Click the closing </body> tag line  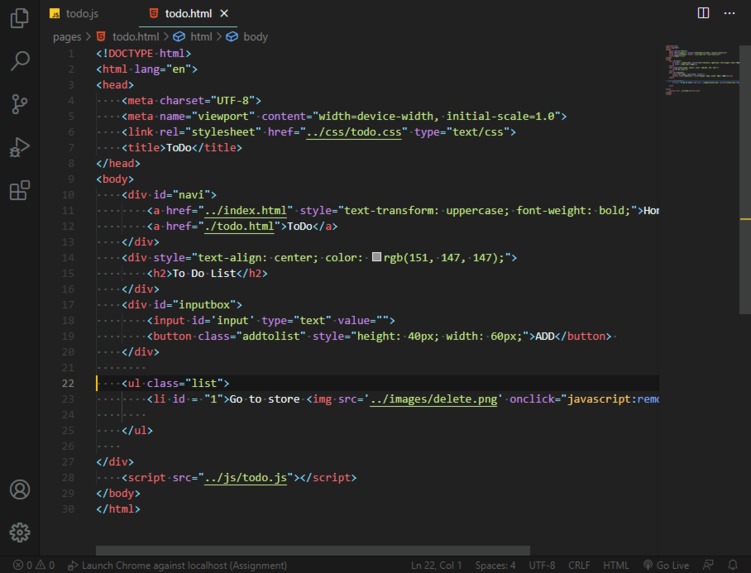point(118,493)
